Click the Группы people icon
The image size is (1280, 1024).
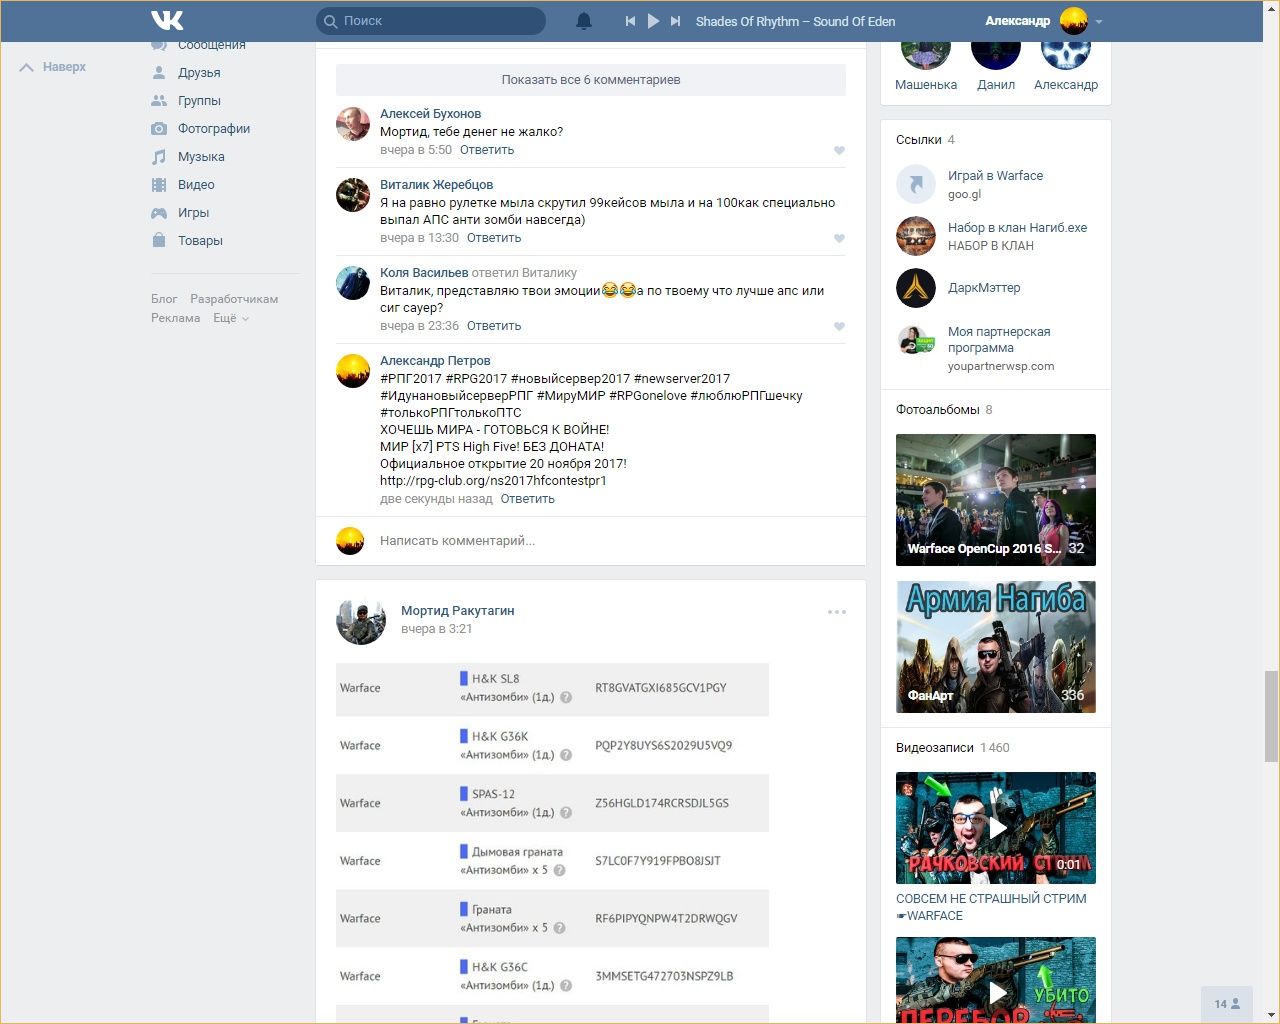(159, 101)
